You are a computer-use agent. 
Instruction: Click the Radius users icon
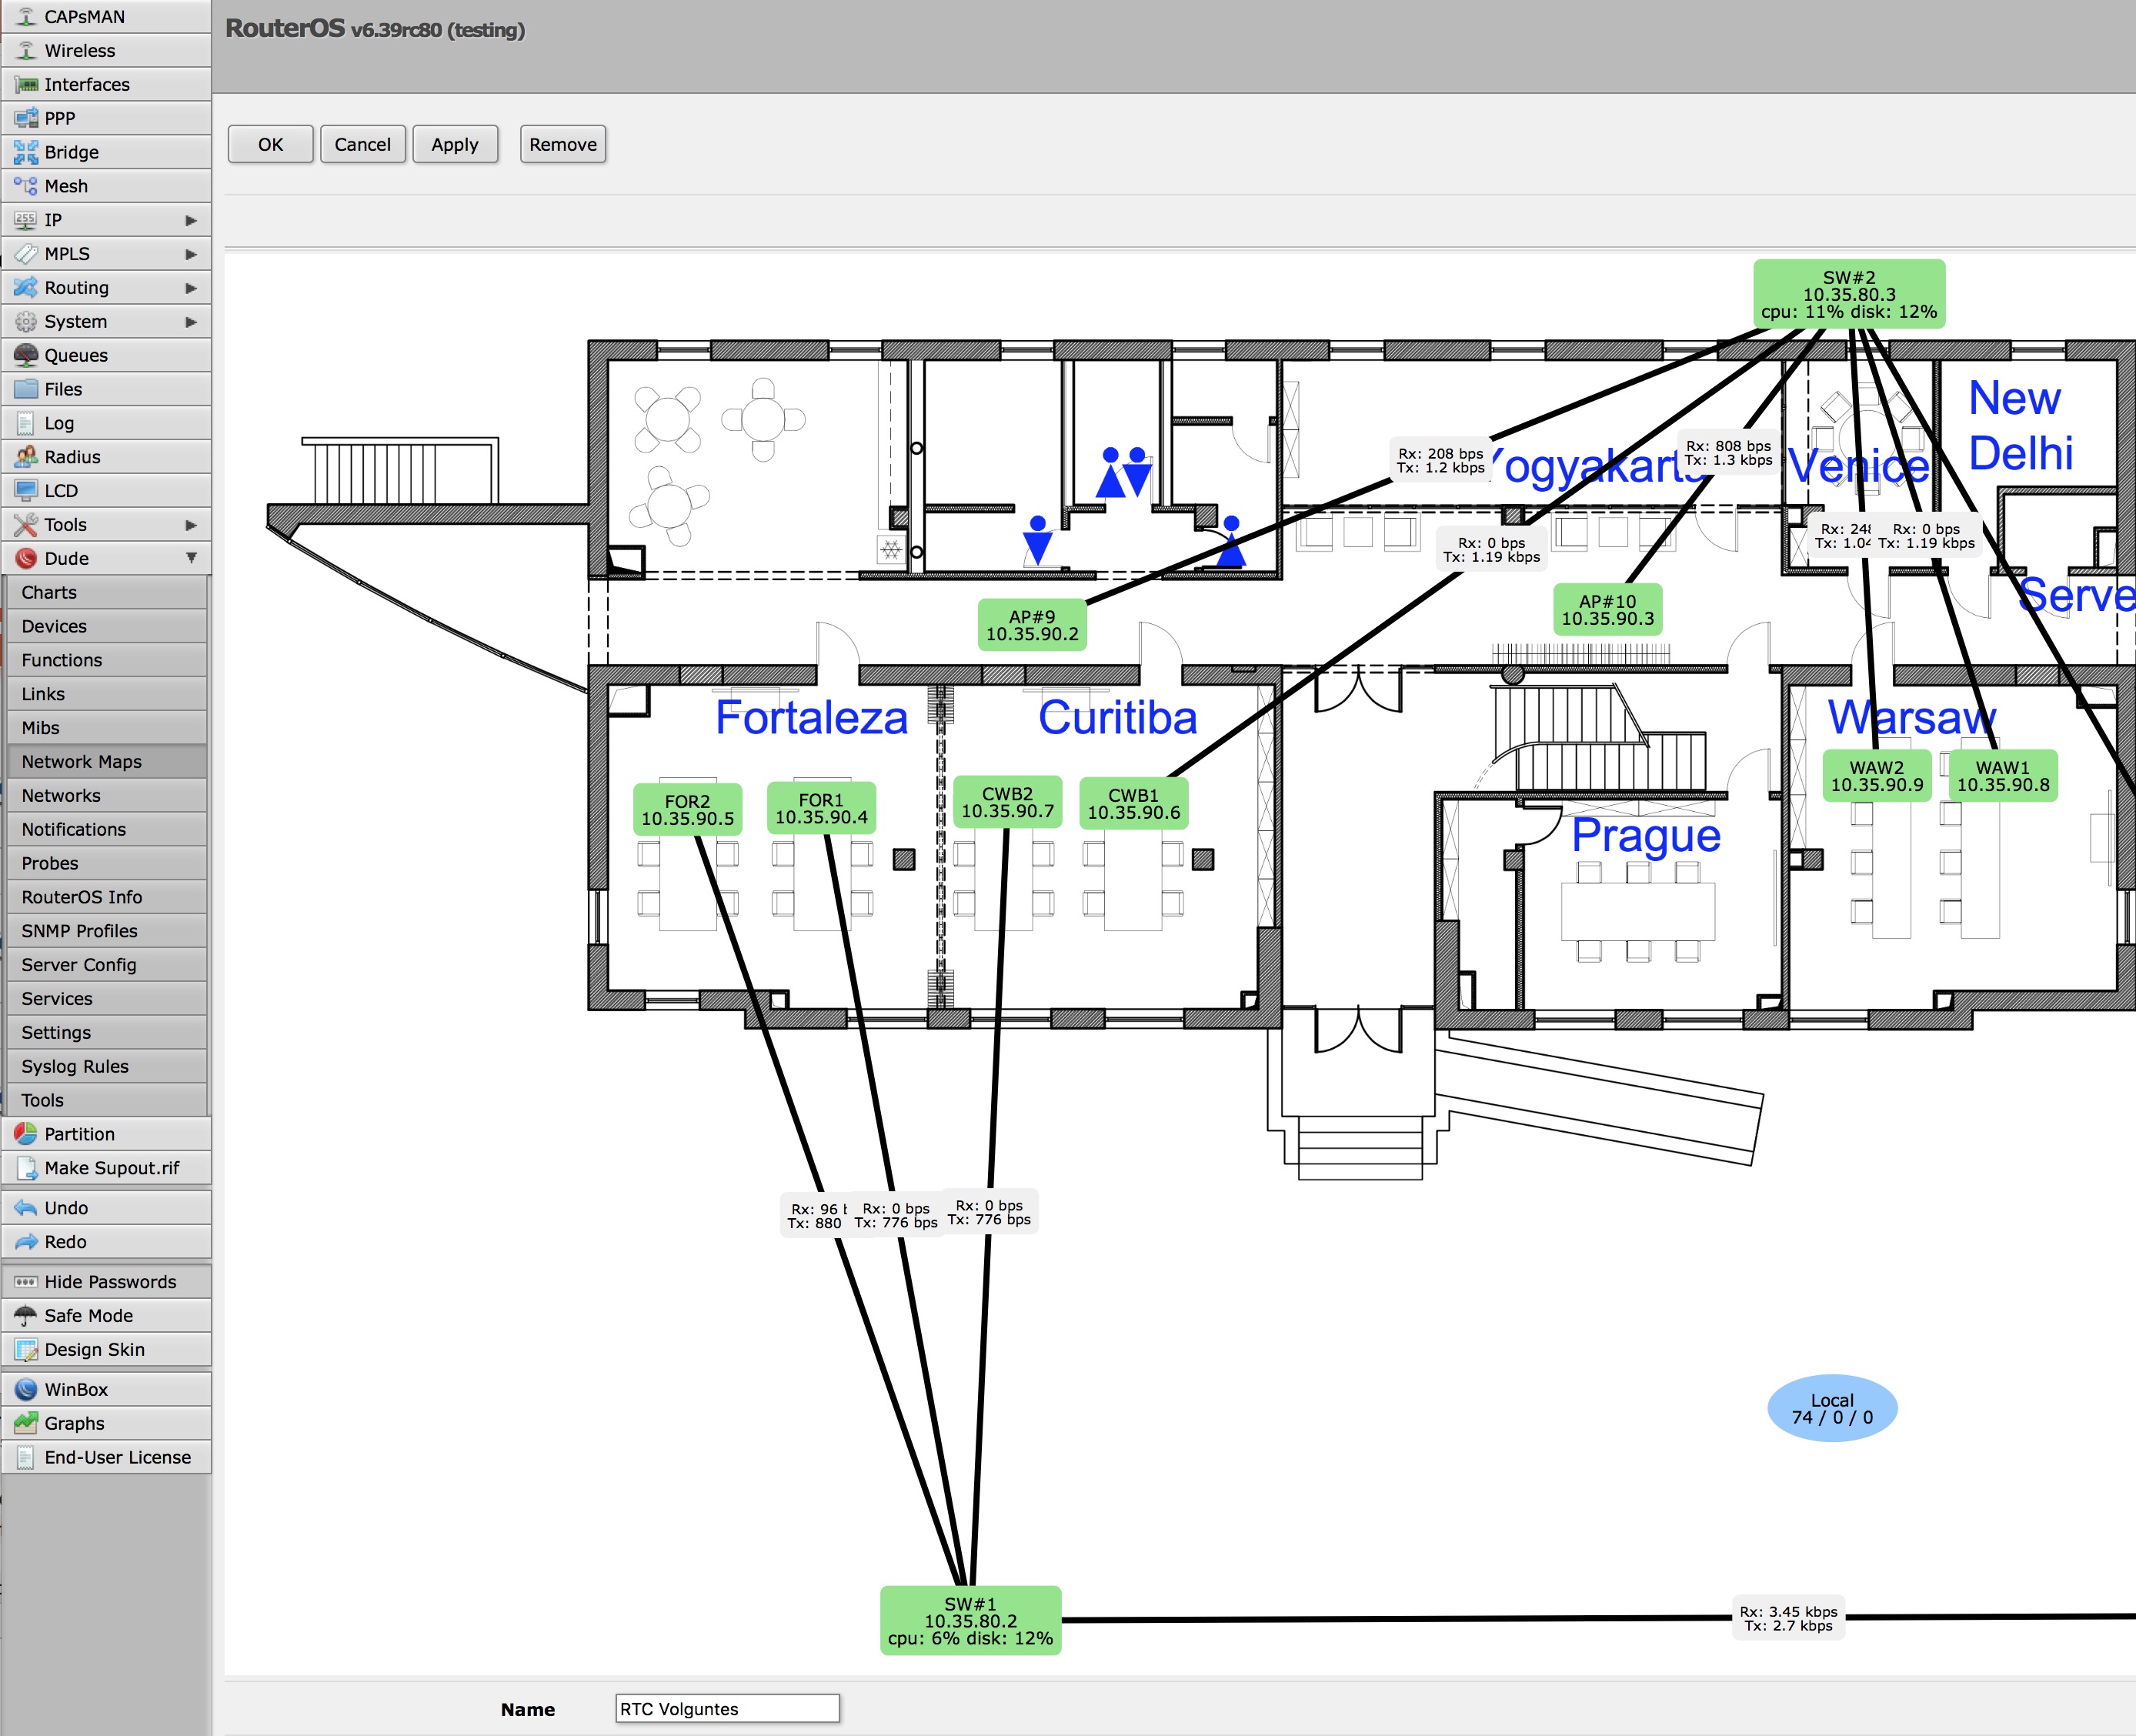click(26, 457)
